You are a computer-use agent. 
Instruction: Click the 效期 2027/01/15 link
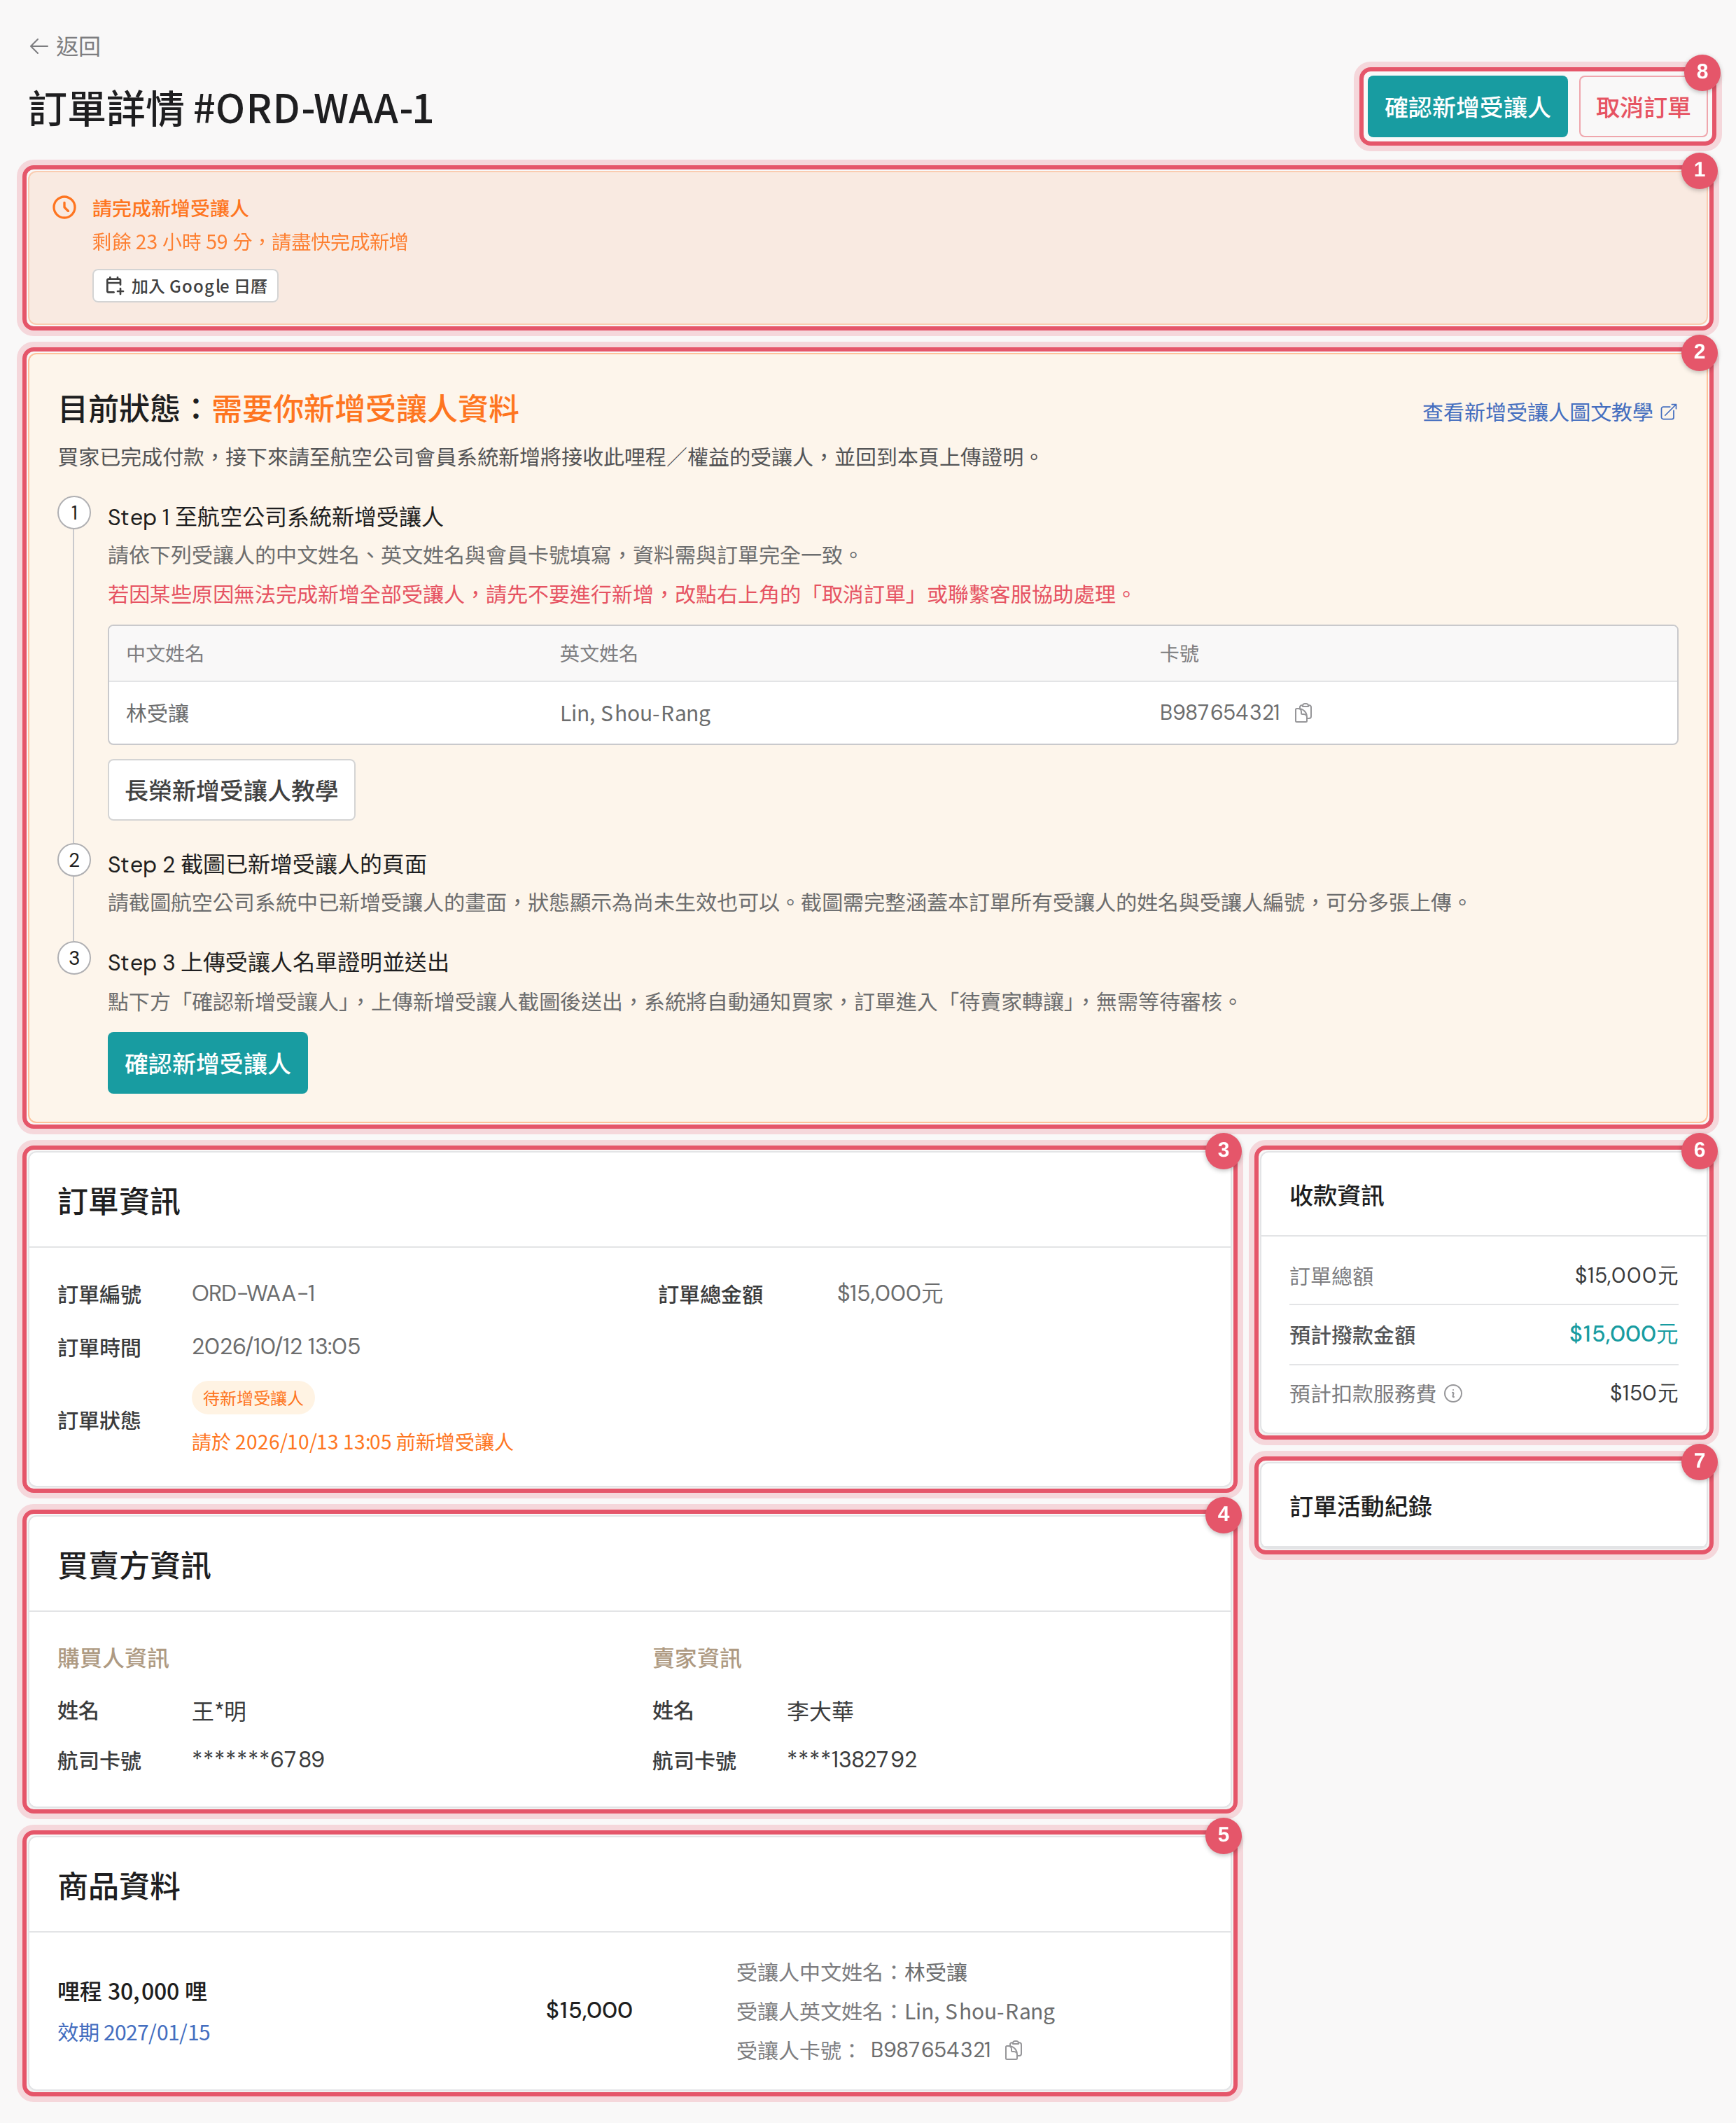tap(134, 2032)
